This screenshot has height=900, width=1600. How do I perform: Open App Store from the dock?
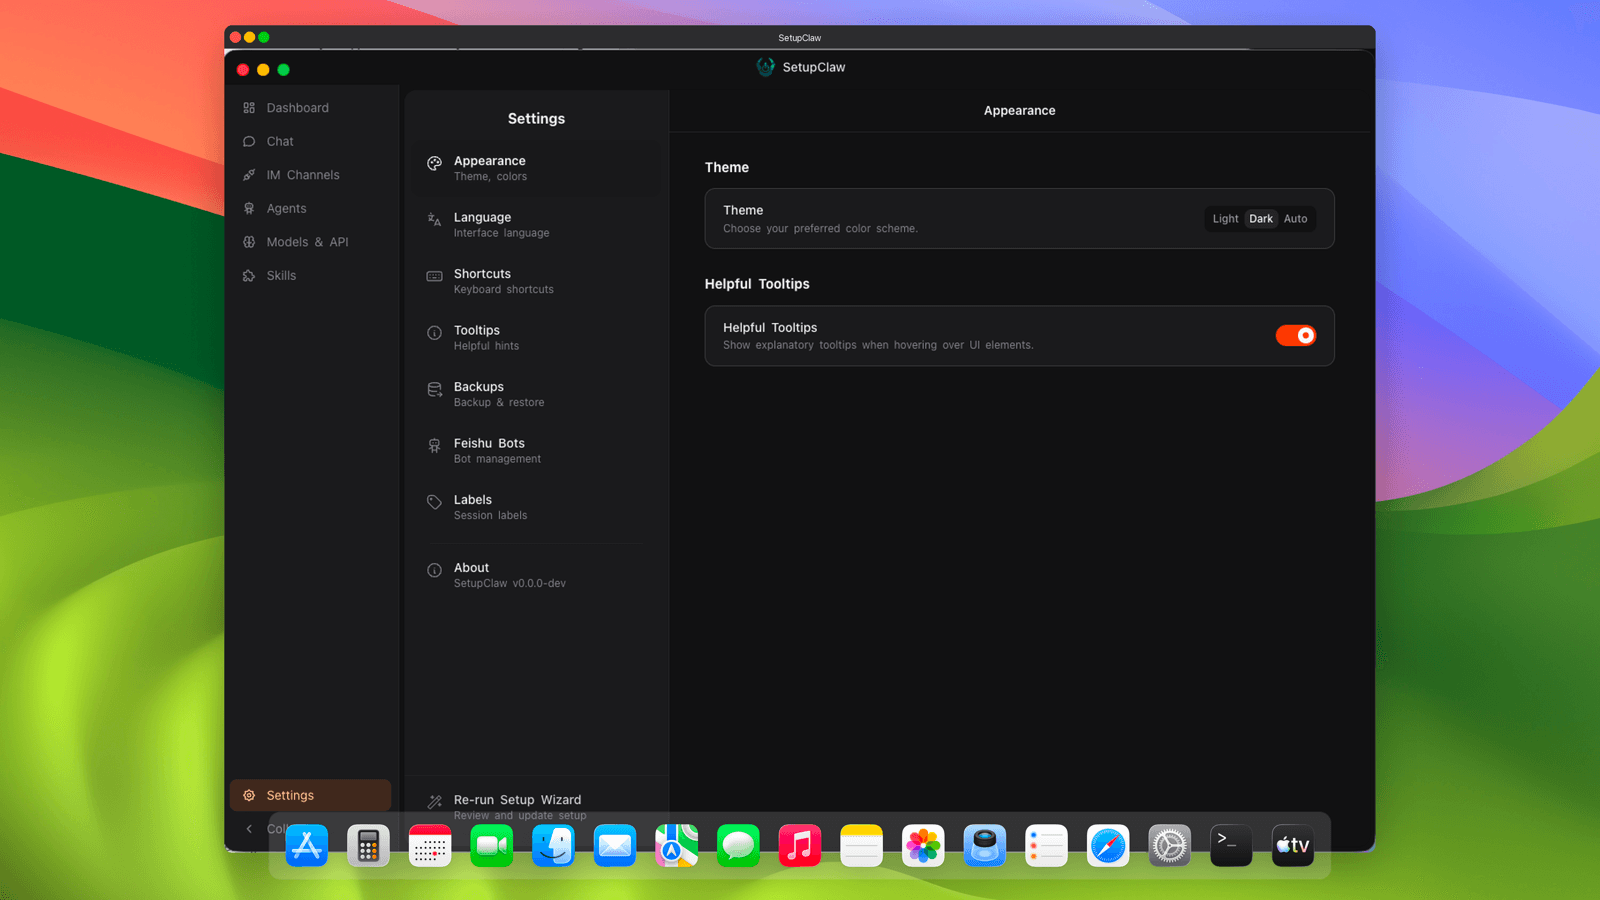click(307, 846)
